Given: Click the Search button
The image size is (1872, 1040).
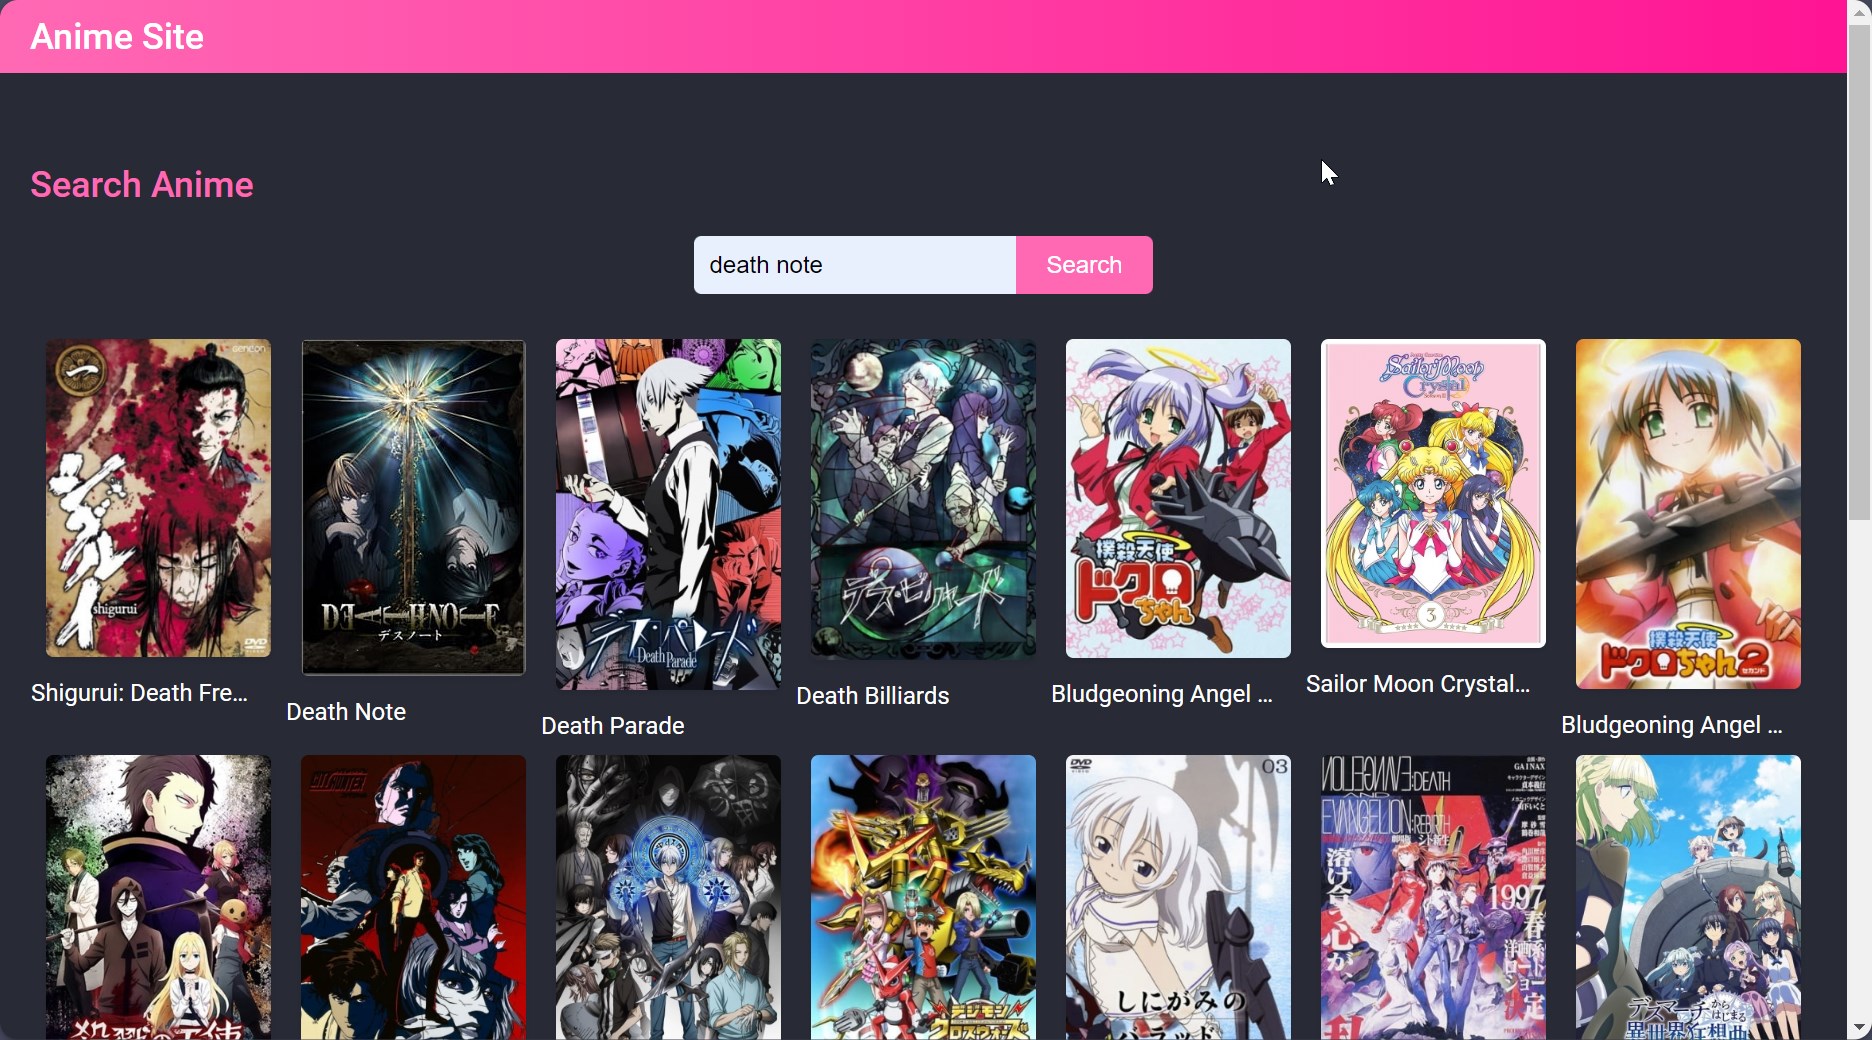Looking at the screenshot, I should point(1084,265).
